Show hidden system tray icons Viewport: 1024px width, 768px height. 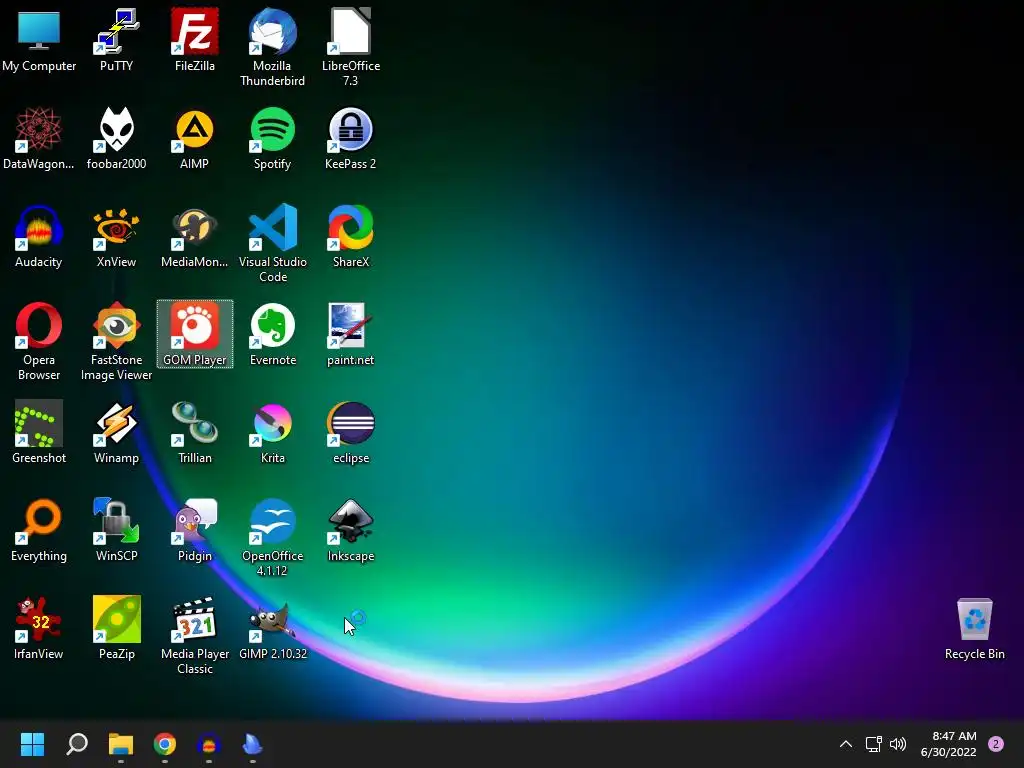click(846, 744)
